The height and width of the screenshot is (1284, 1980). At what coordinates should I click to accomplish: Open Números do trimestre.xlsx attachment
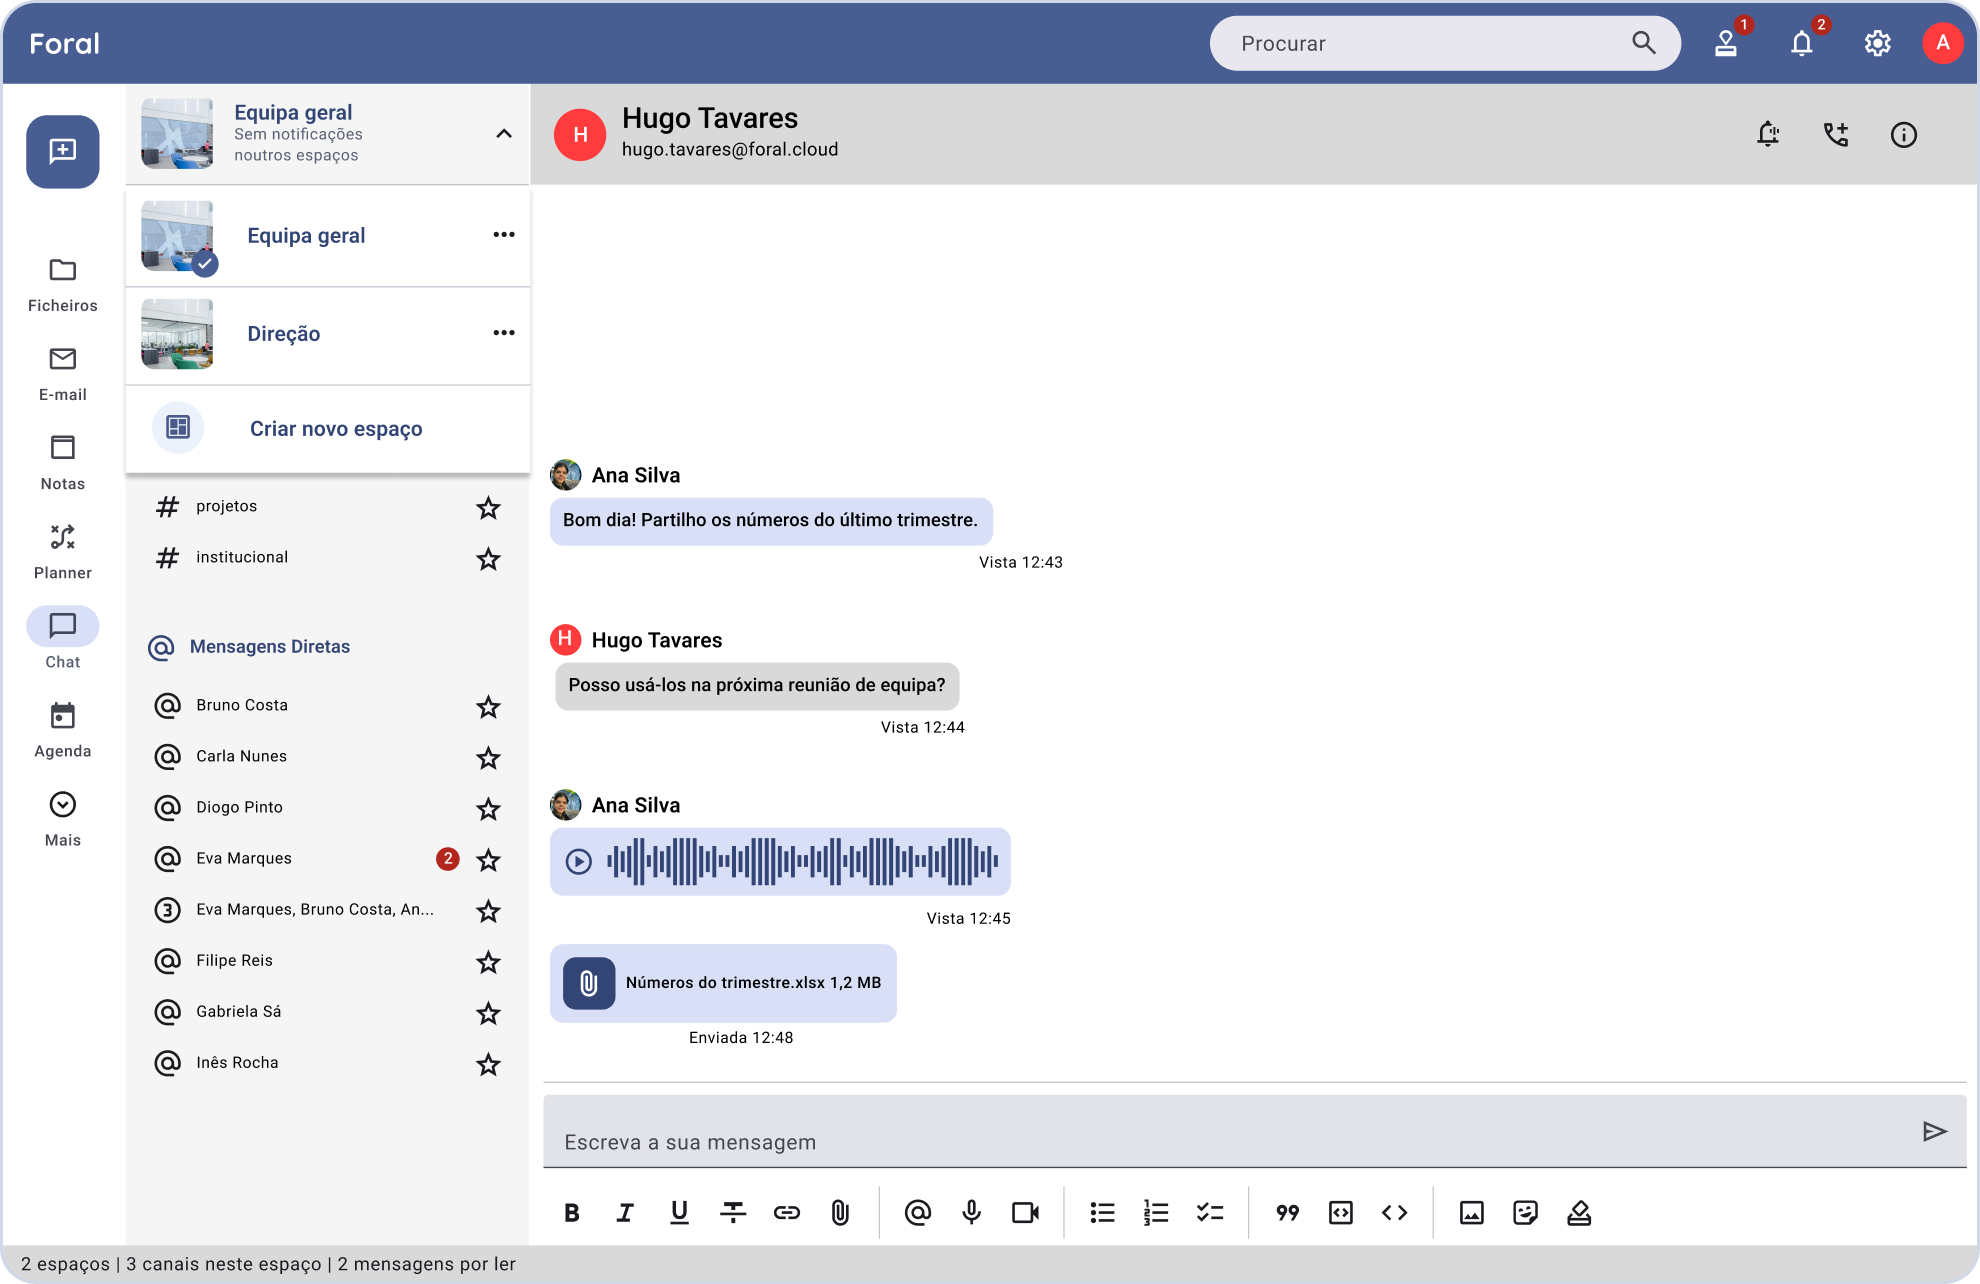(x=723, y=983)
